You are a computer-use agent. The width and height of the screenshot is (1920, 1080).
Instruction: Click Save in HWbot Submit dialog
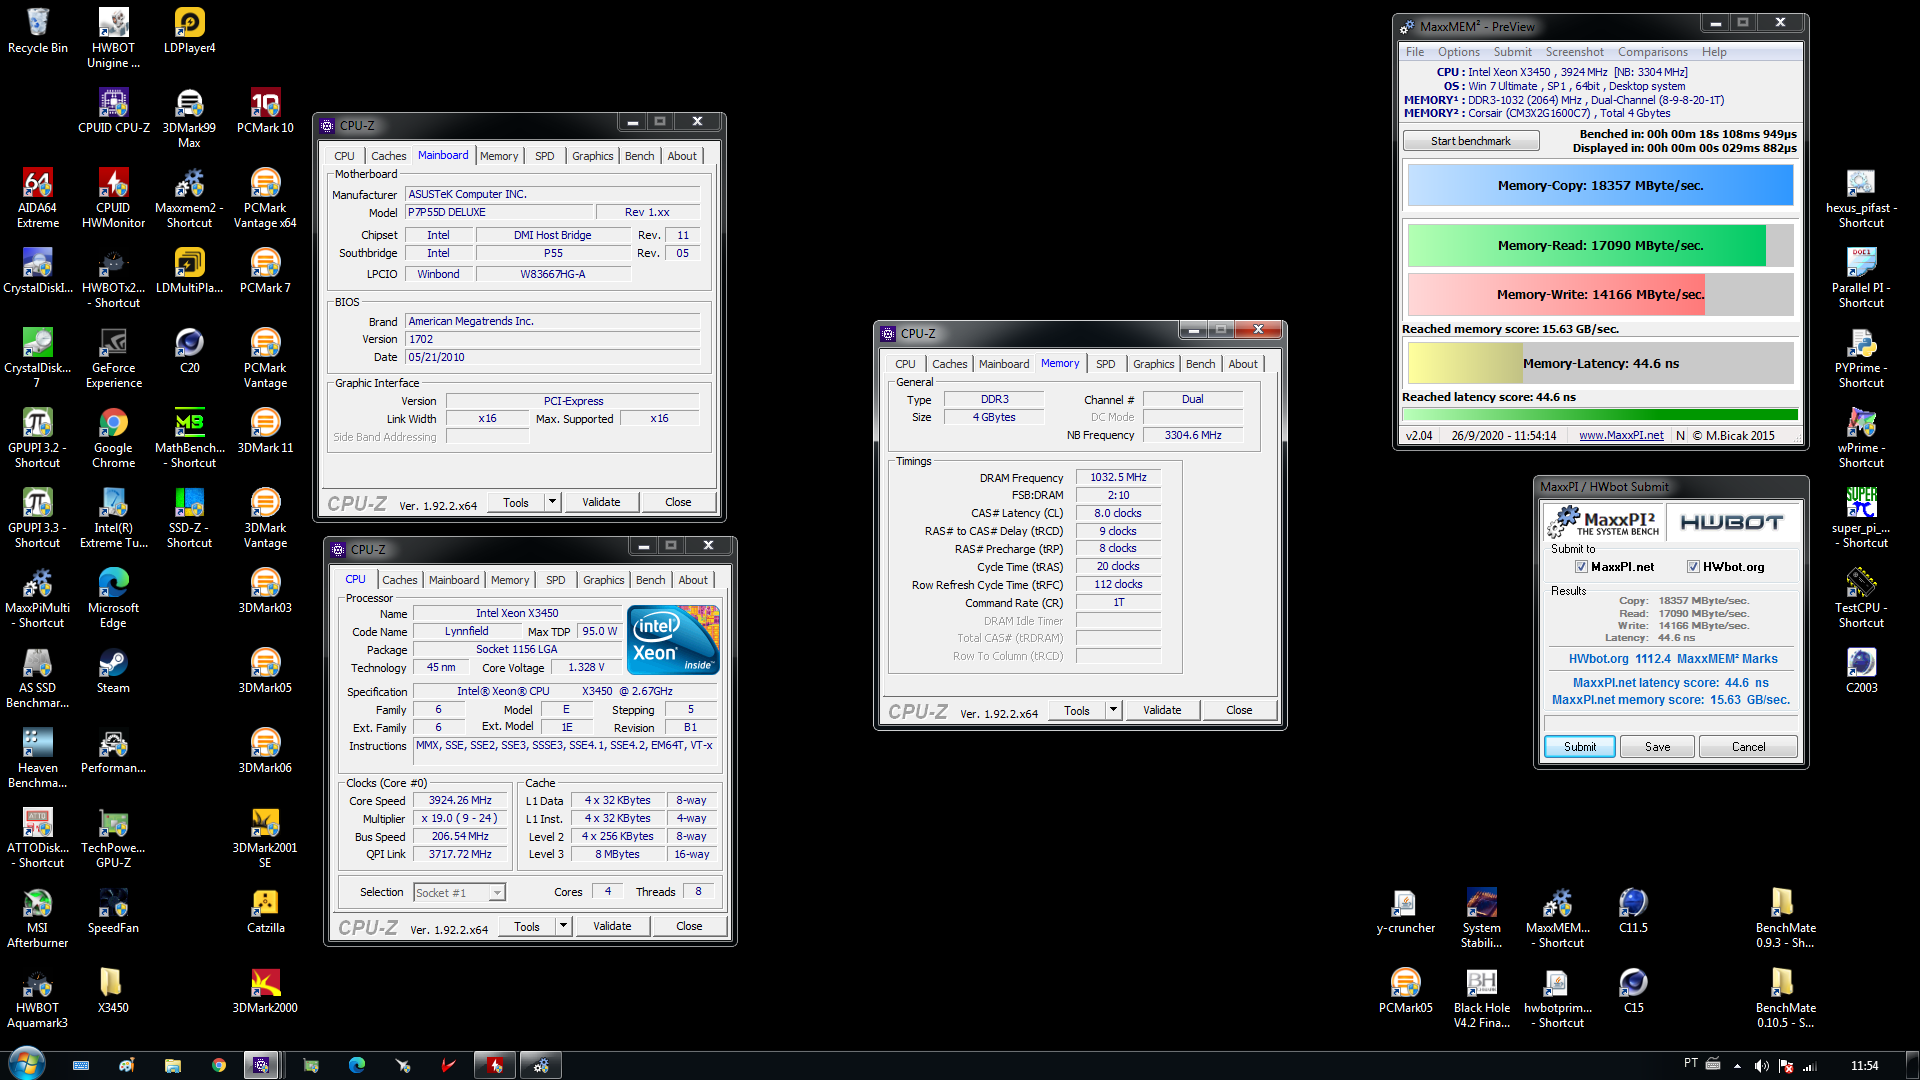click(x=1657, y=747)
